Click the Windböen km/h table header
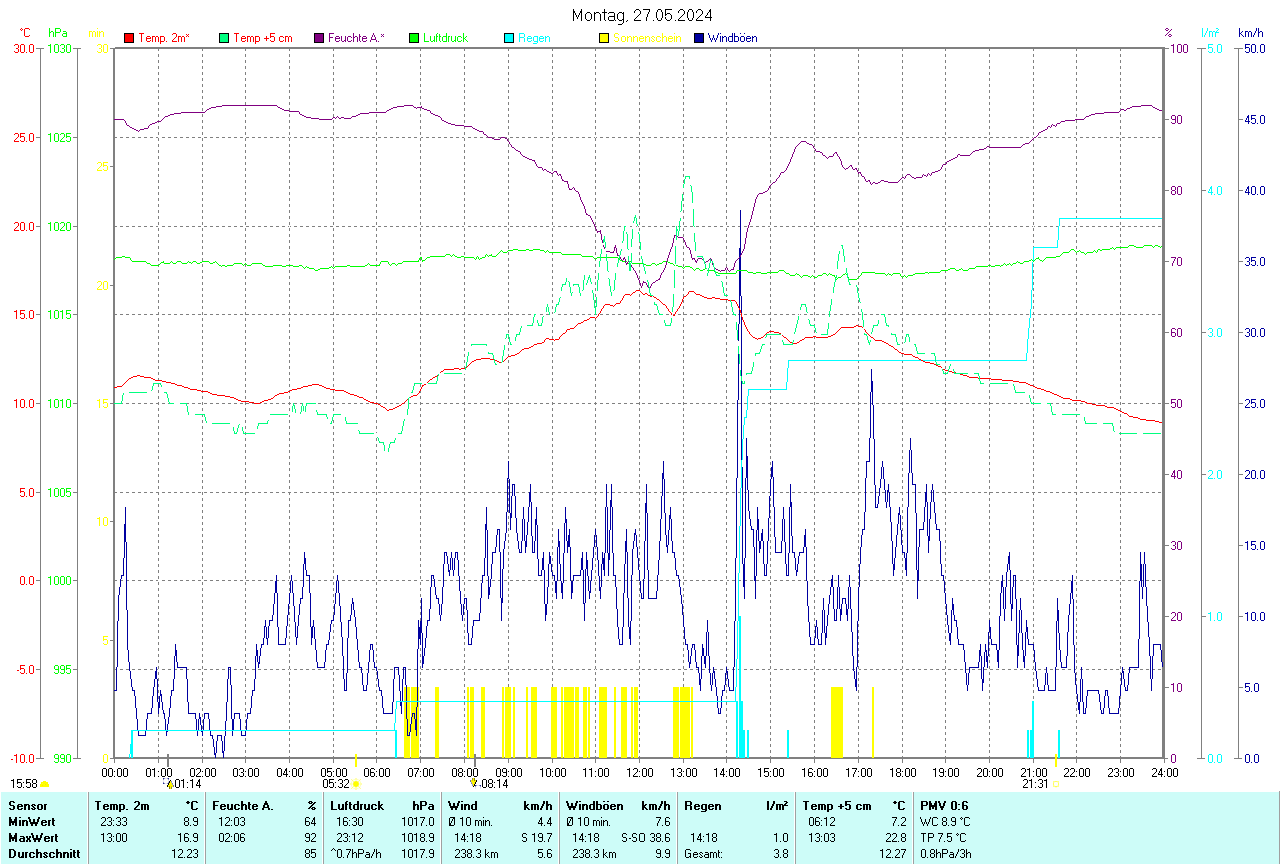This screenshot has width=1280, height=864. tap(618, 806)
